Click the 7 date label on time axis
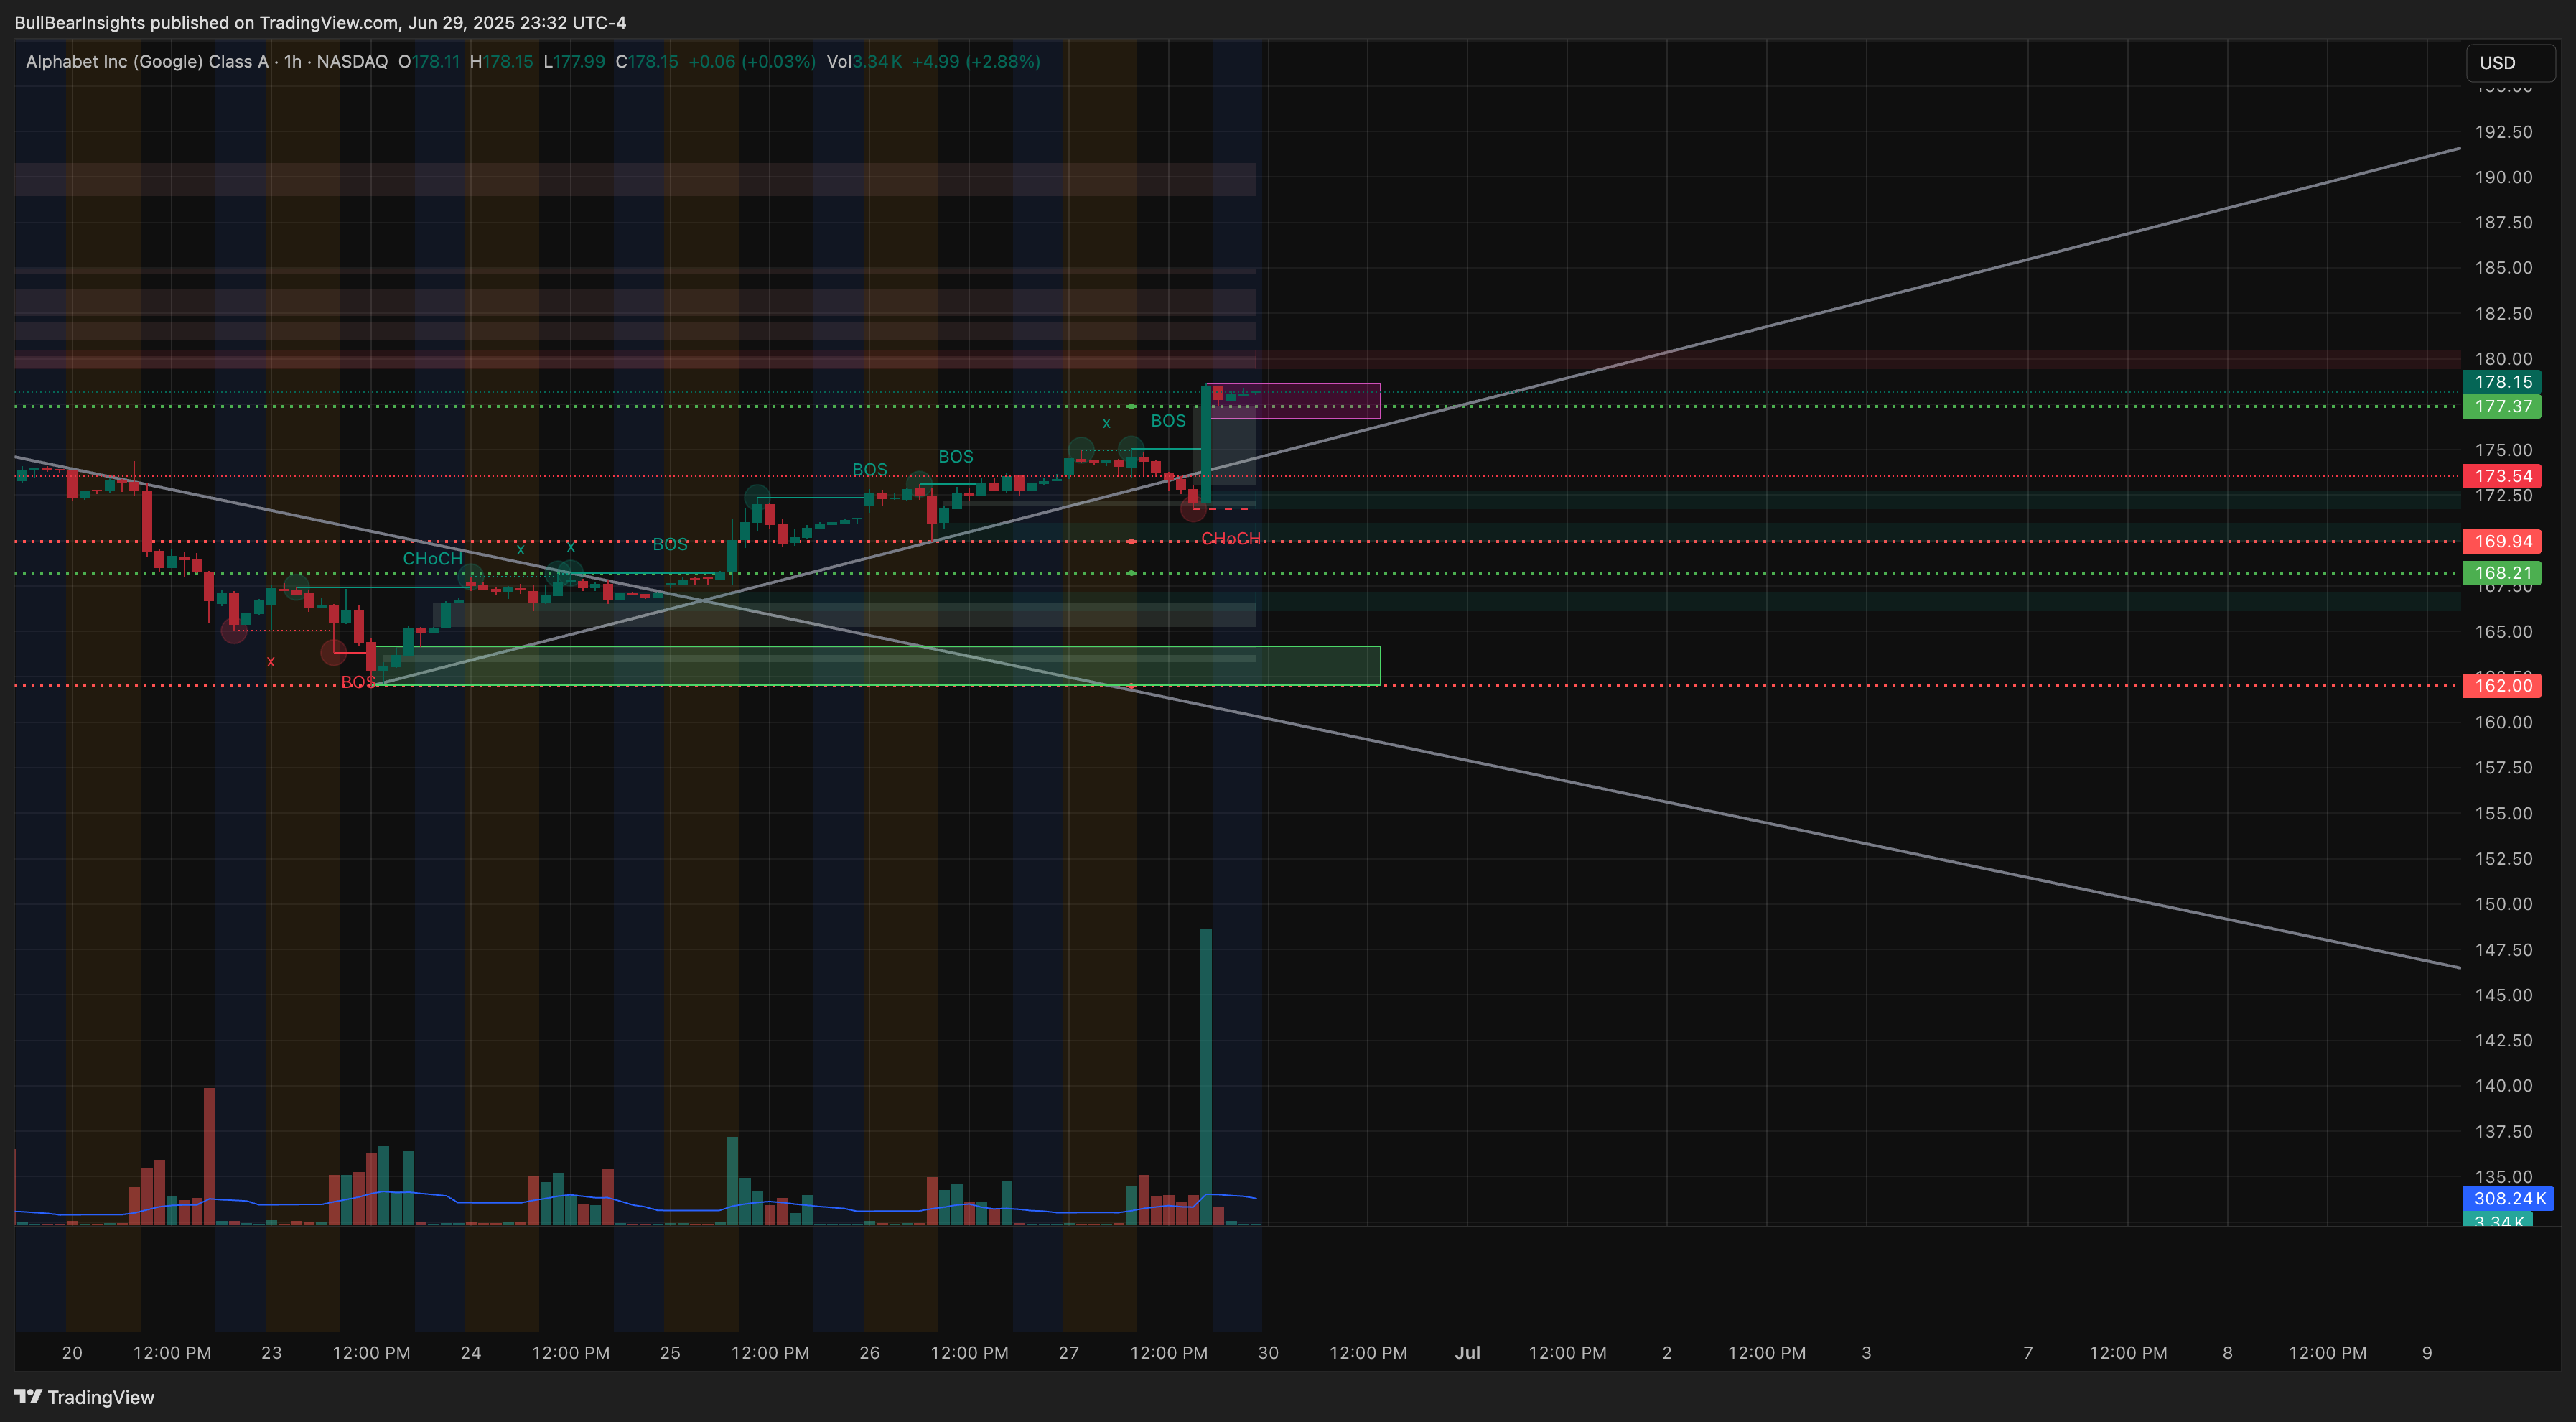 pyautogui.click(x=2028, y=1353)
